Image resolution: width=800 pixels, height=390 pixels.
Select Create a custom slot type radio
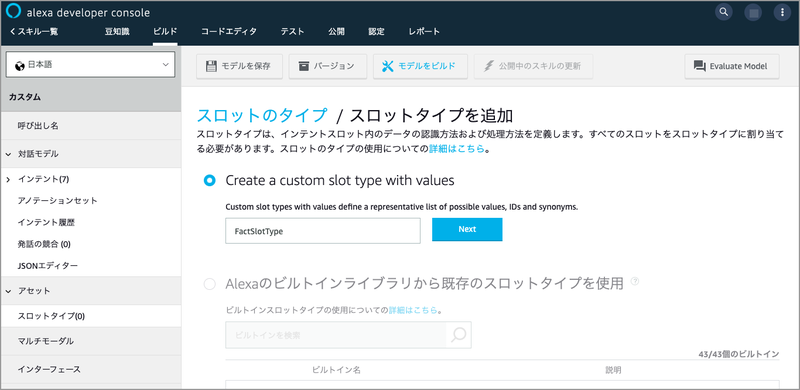tap(209, 180)
